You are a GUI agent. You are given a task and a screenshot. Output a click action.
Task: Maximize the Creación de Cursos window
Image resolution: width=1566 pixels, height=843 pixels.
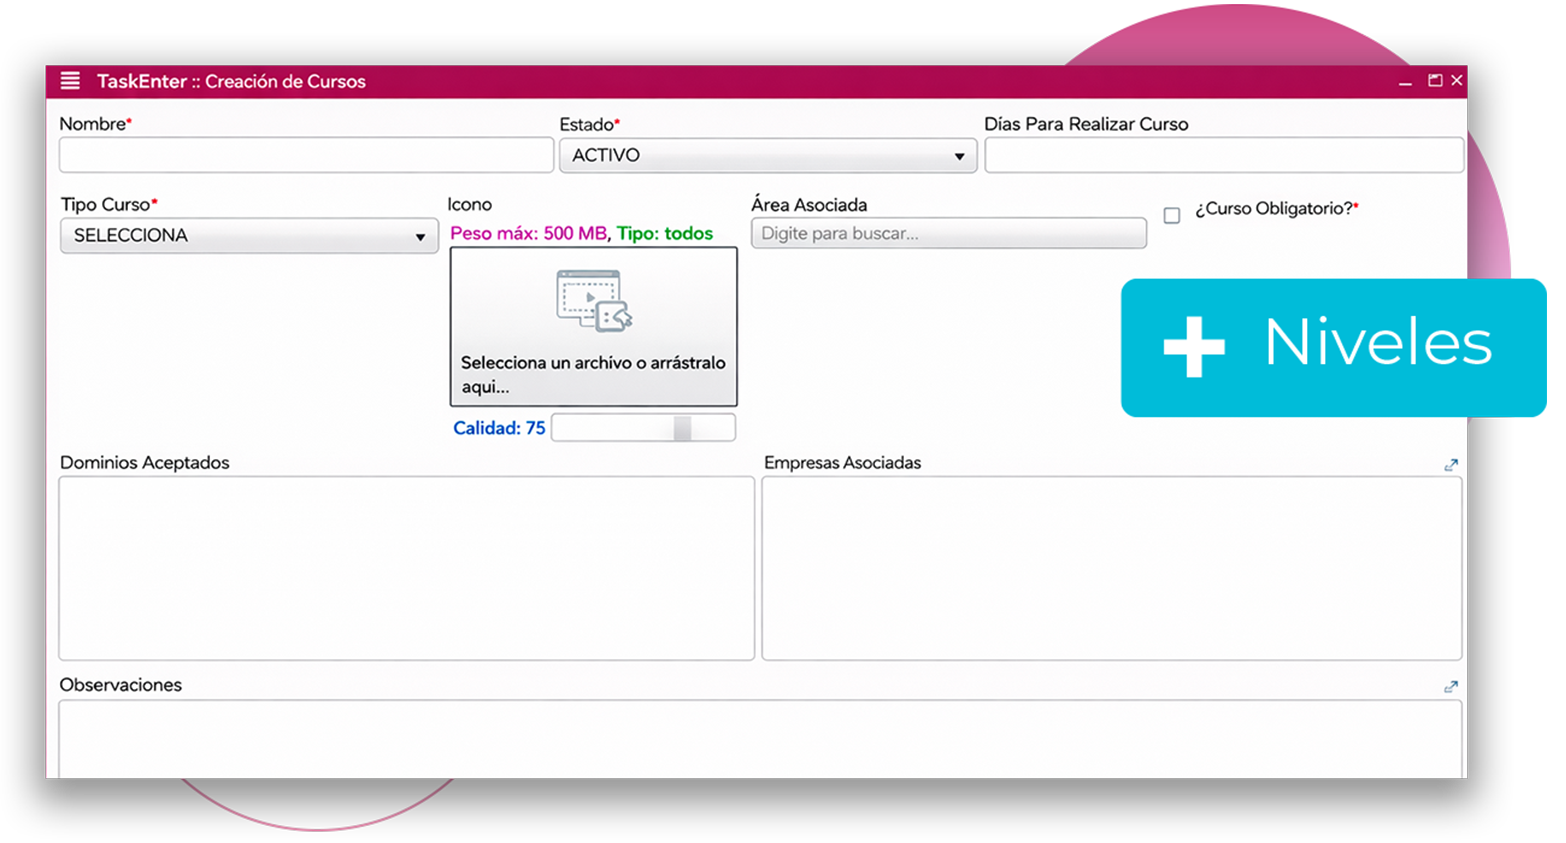1435,80
